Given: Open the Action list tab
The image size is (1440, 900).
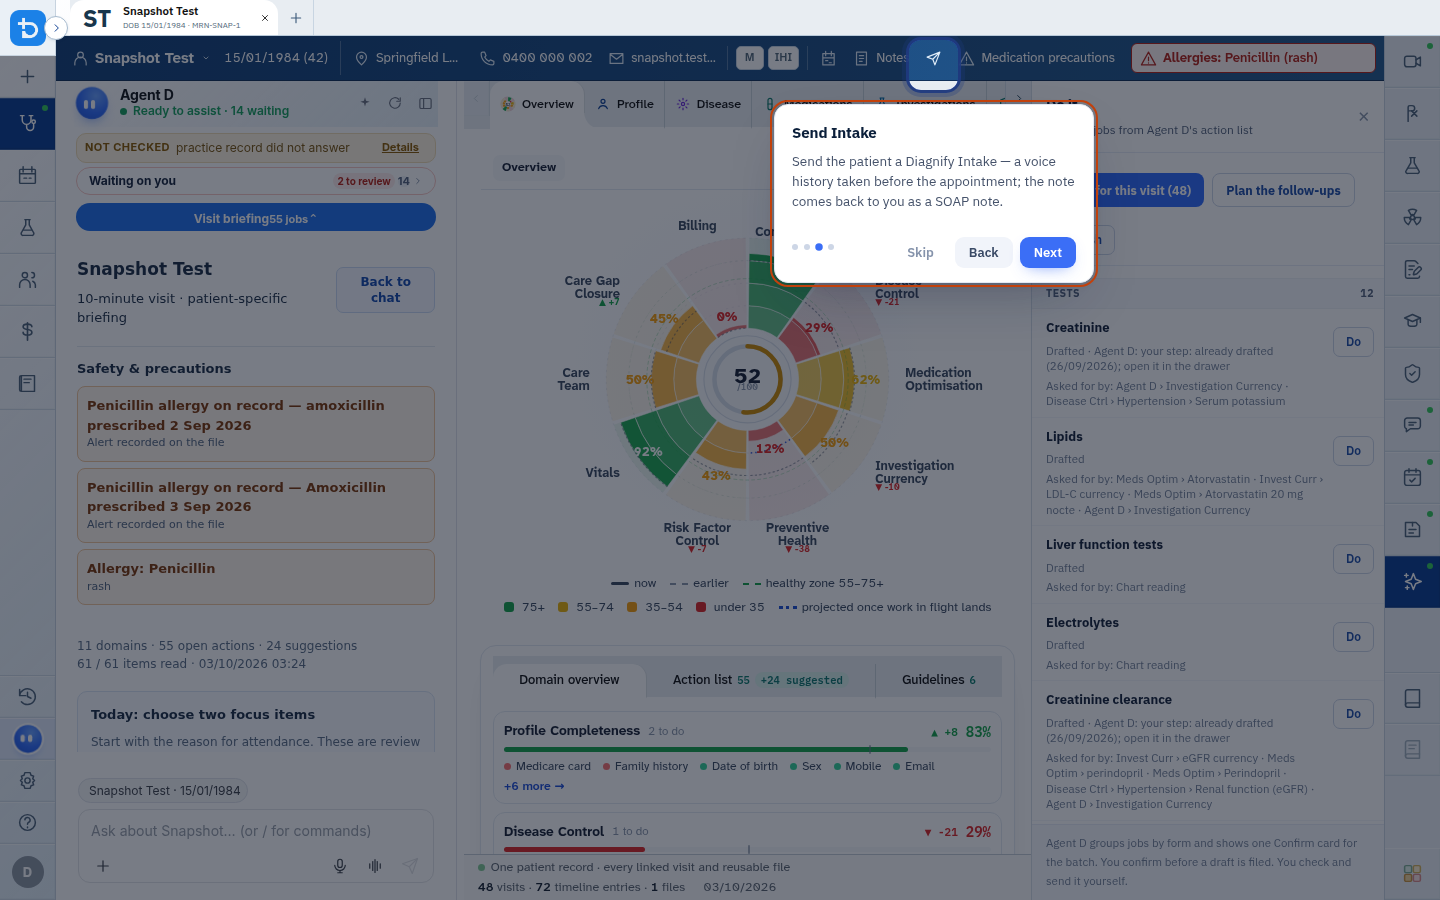Looking at the screenshot, I should pyautogui.click(x=757, y=680).
